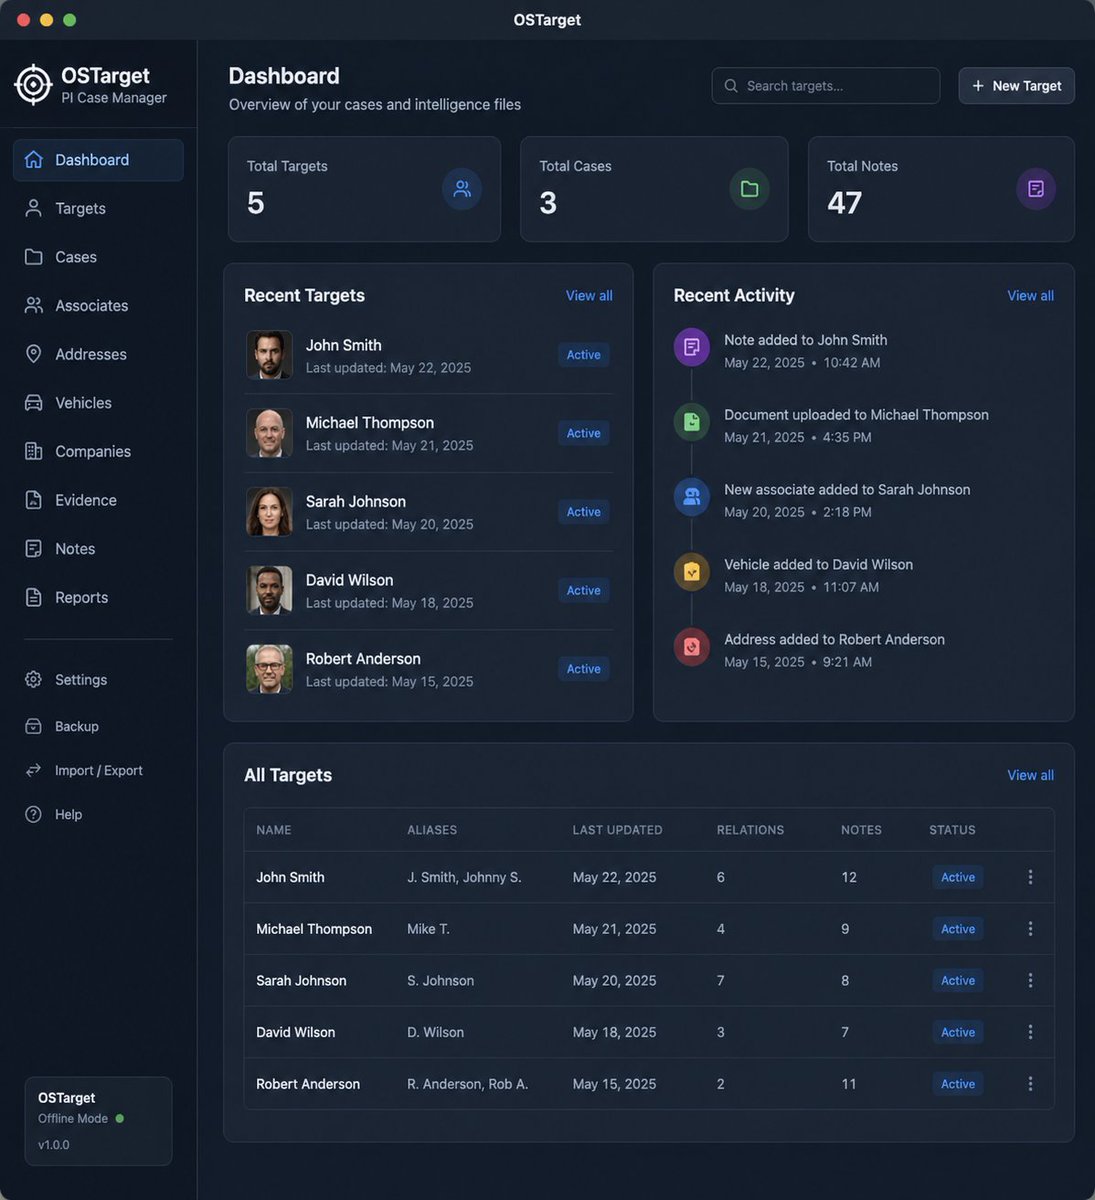Click Robert Anderson's avatar photo
The width and height of the screenshot is (1095, 1200).
269,669
